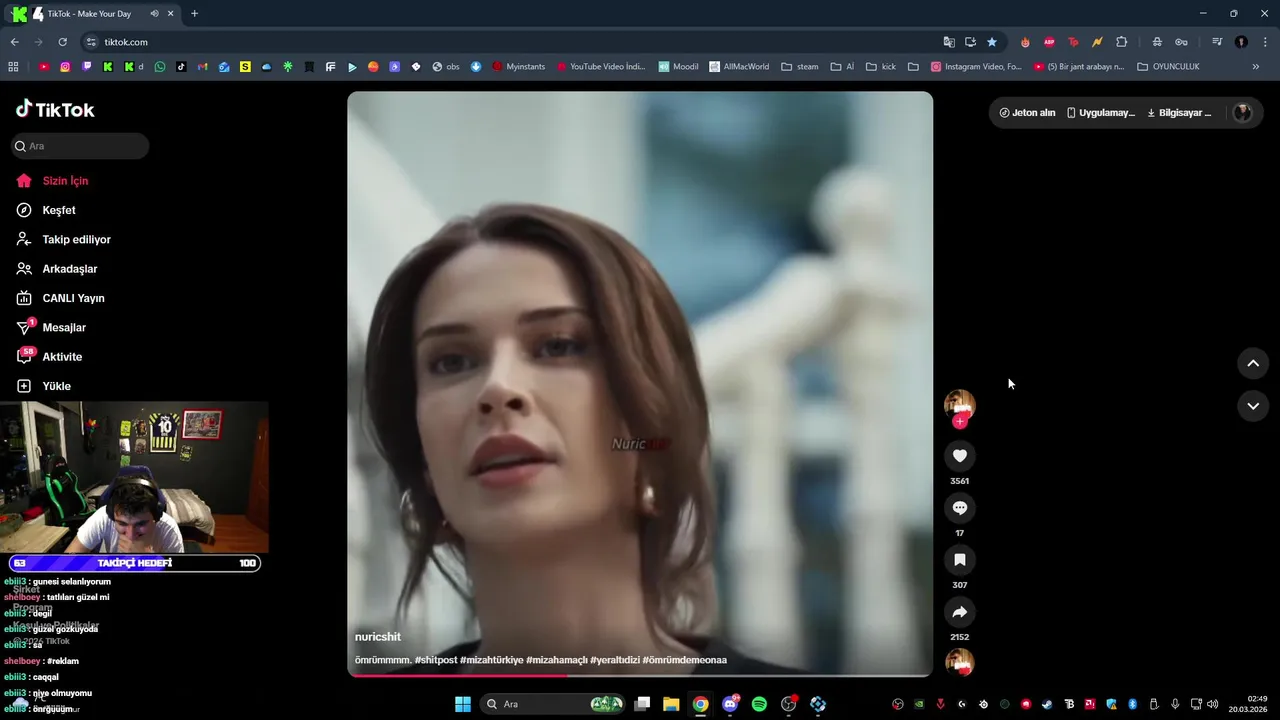This screenshot has height=720, width=1280.
Task: Like the video with the heart icon
Action: coord(959,456)
